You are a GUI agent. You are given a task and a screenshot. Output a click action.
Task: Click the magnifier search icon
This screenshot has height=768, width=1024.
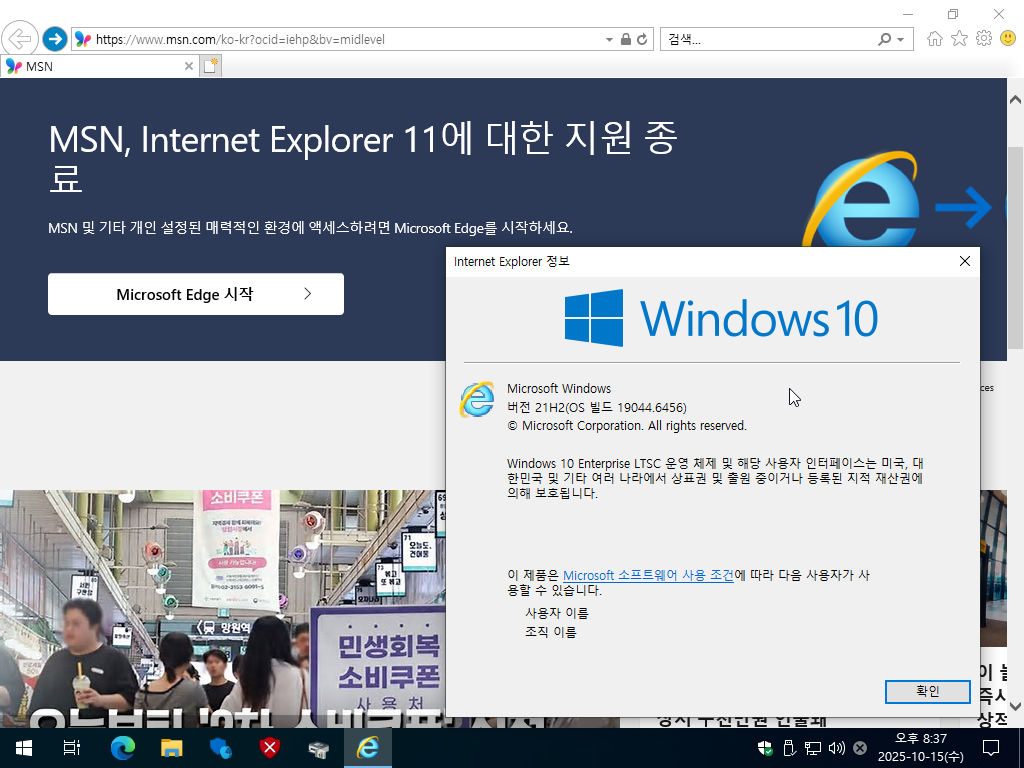(x=884, y=39)
